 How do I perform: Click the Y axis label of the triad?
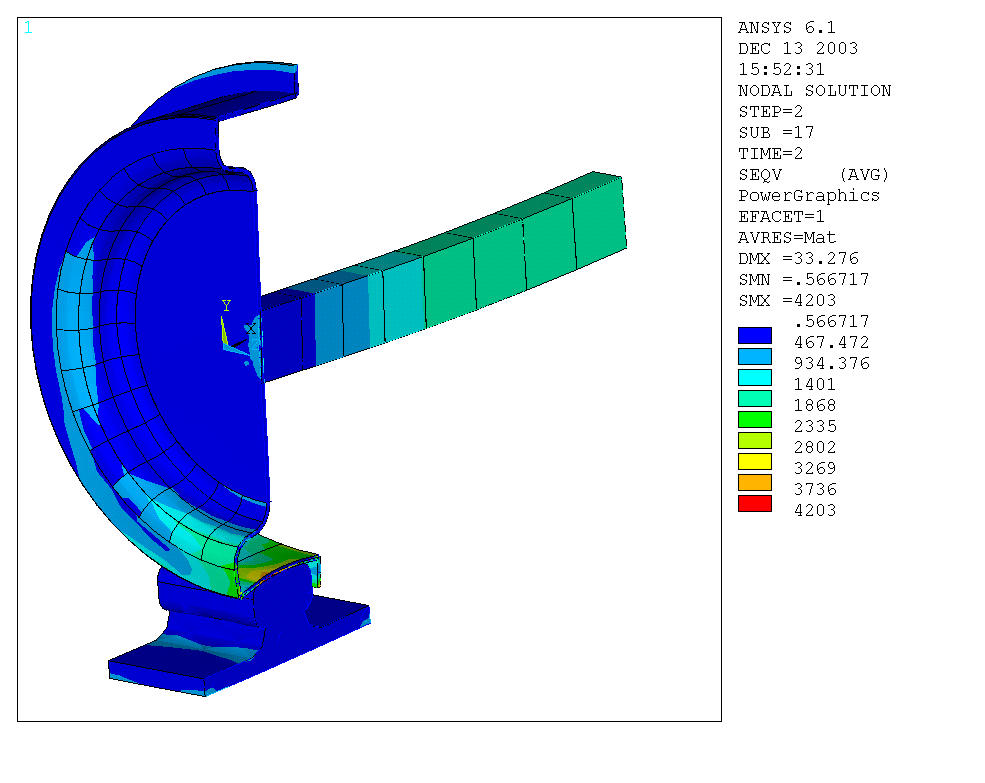point(226,305)
